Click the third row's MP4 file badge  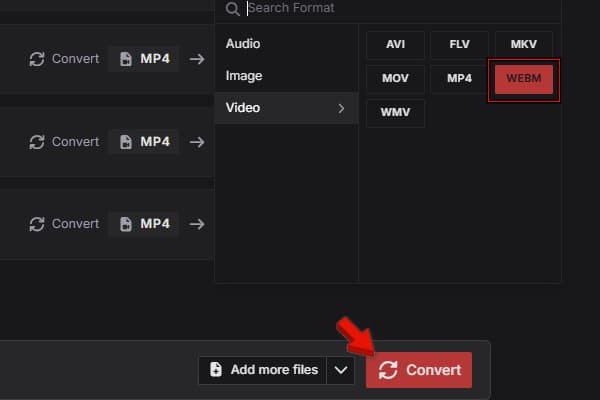pyautogui.click(x=144, y=224)
